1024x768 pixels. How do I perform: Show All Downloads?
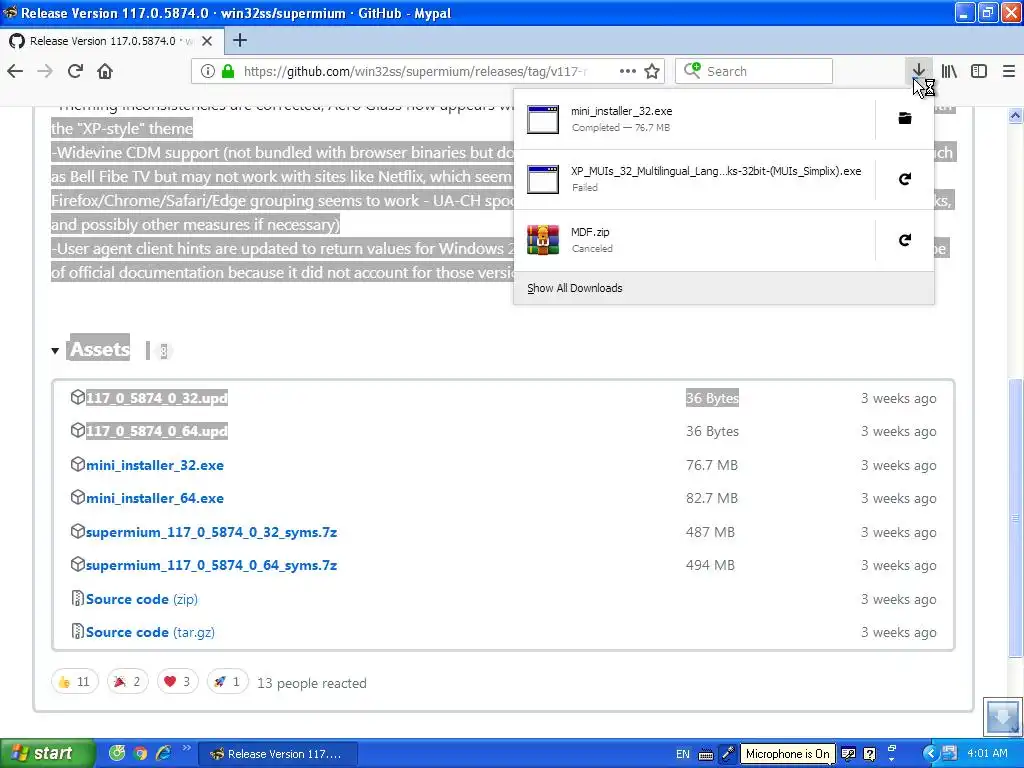pos(575,288)
